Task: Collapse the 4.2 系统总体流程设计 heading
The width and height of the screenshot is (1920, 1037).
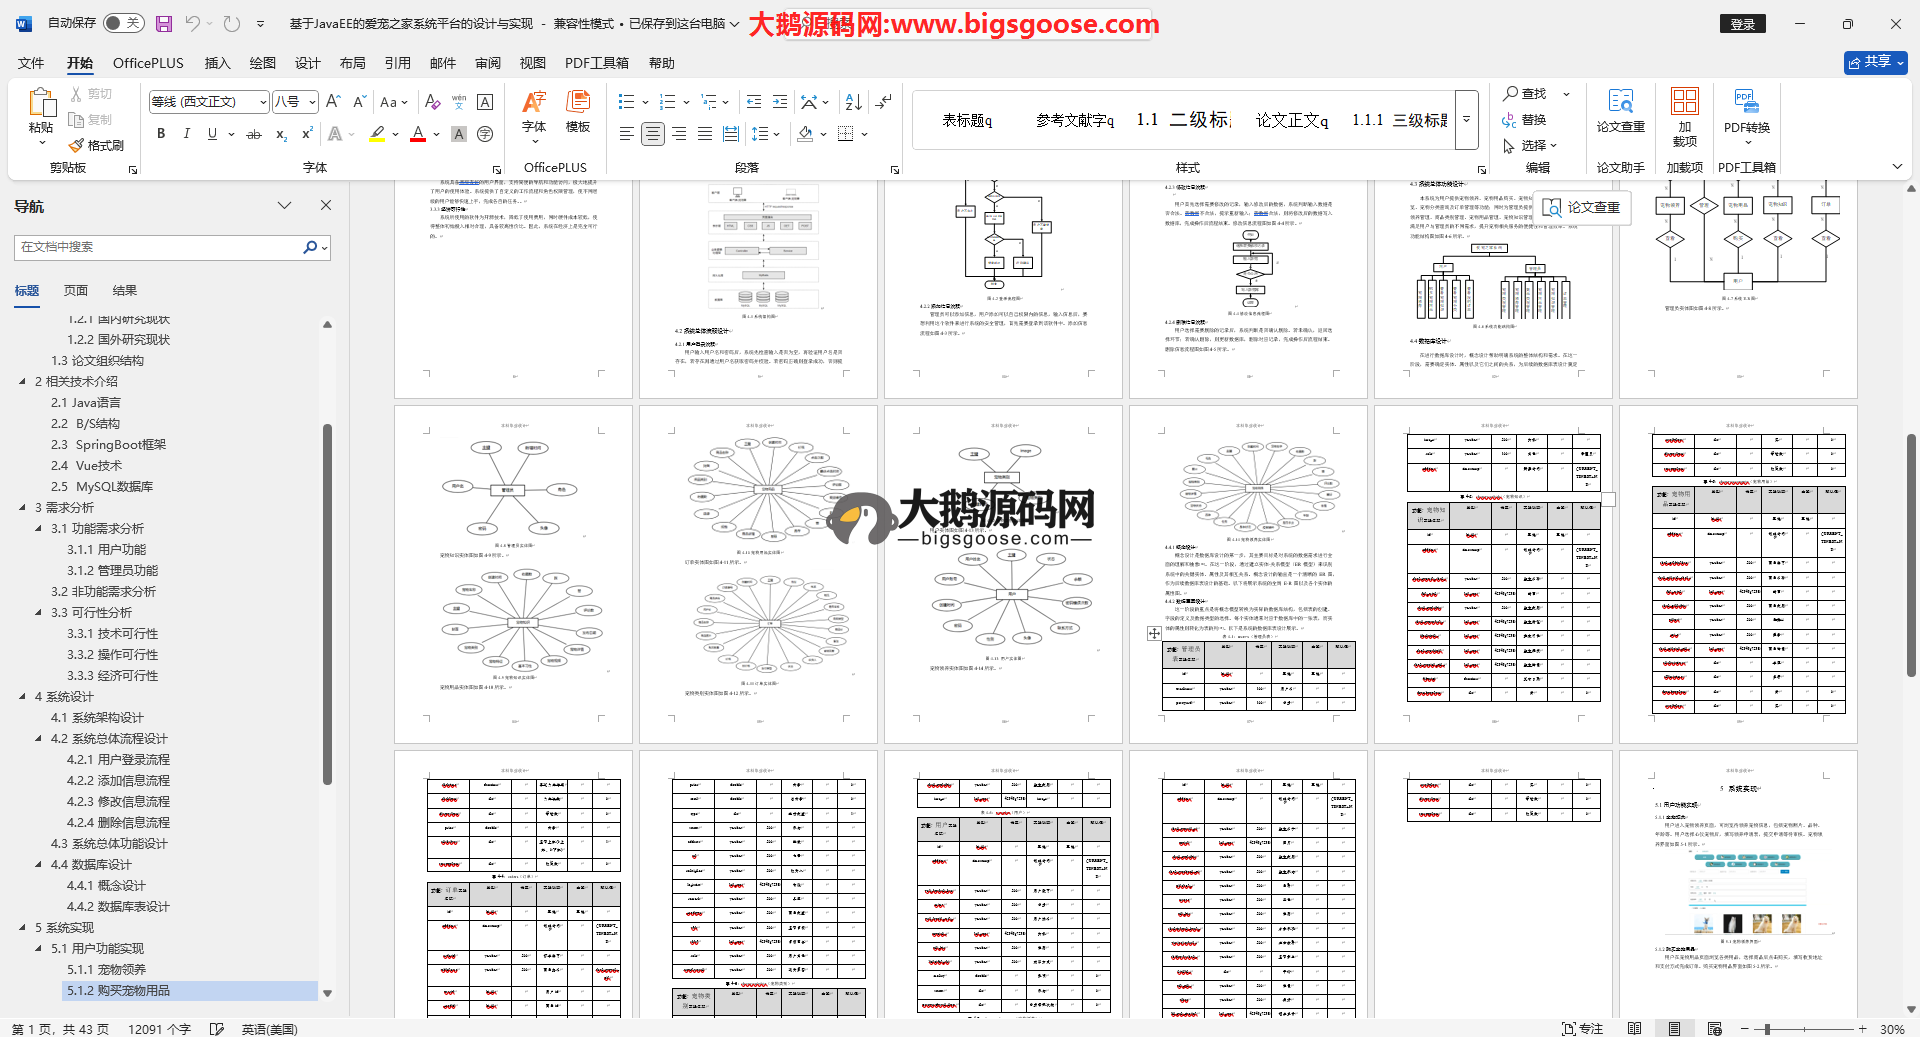Action: pos(39,739)
